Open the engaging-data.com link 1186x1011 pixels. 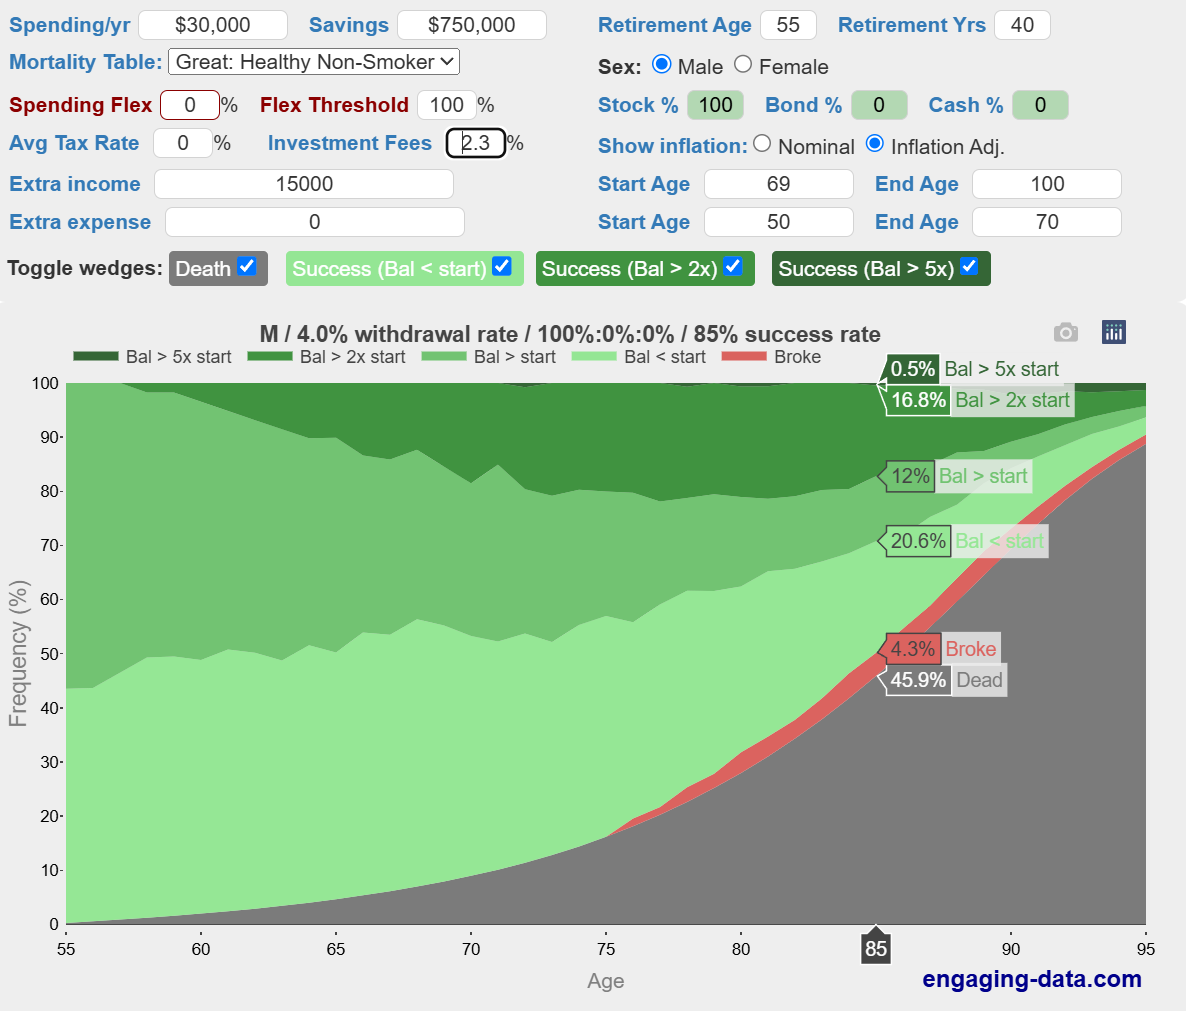(x=1032, y=978)
